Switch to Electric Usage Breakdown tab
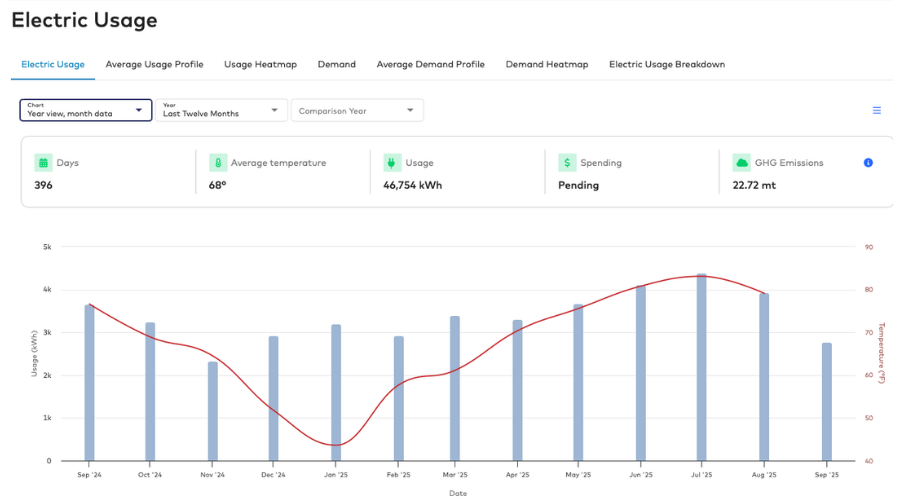The height and width of the screenshot is (500, 900). (x=666, y=64)
